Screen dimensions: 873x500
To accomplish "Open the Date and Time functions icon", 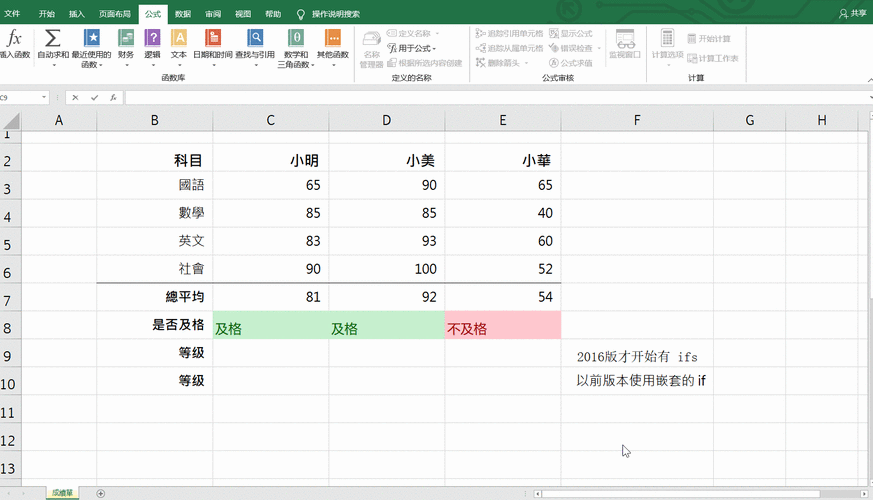I will pyautogui.click(x=213, y=38).
